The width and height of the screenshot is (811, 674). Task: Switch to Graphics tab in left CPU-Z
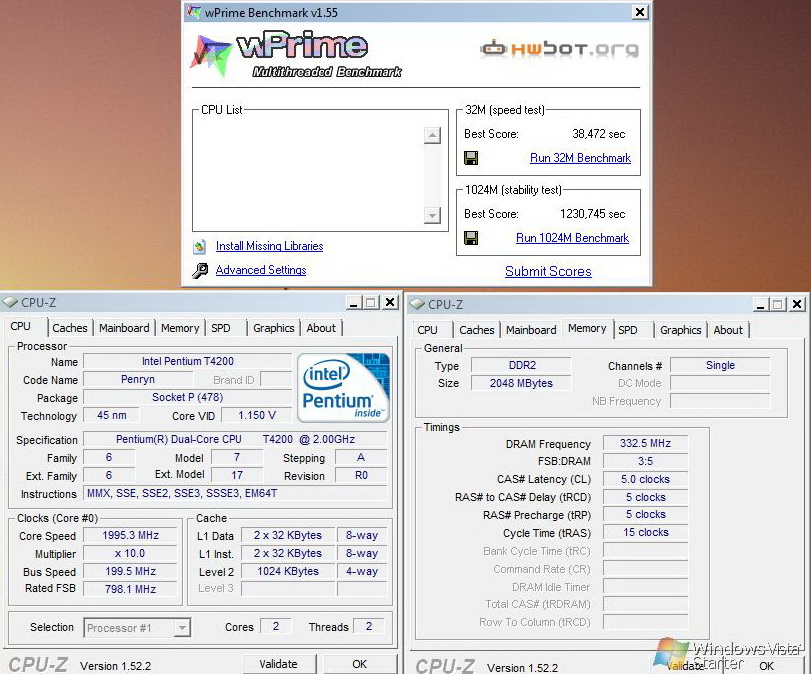(274, 328)
